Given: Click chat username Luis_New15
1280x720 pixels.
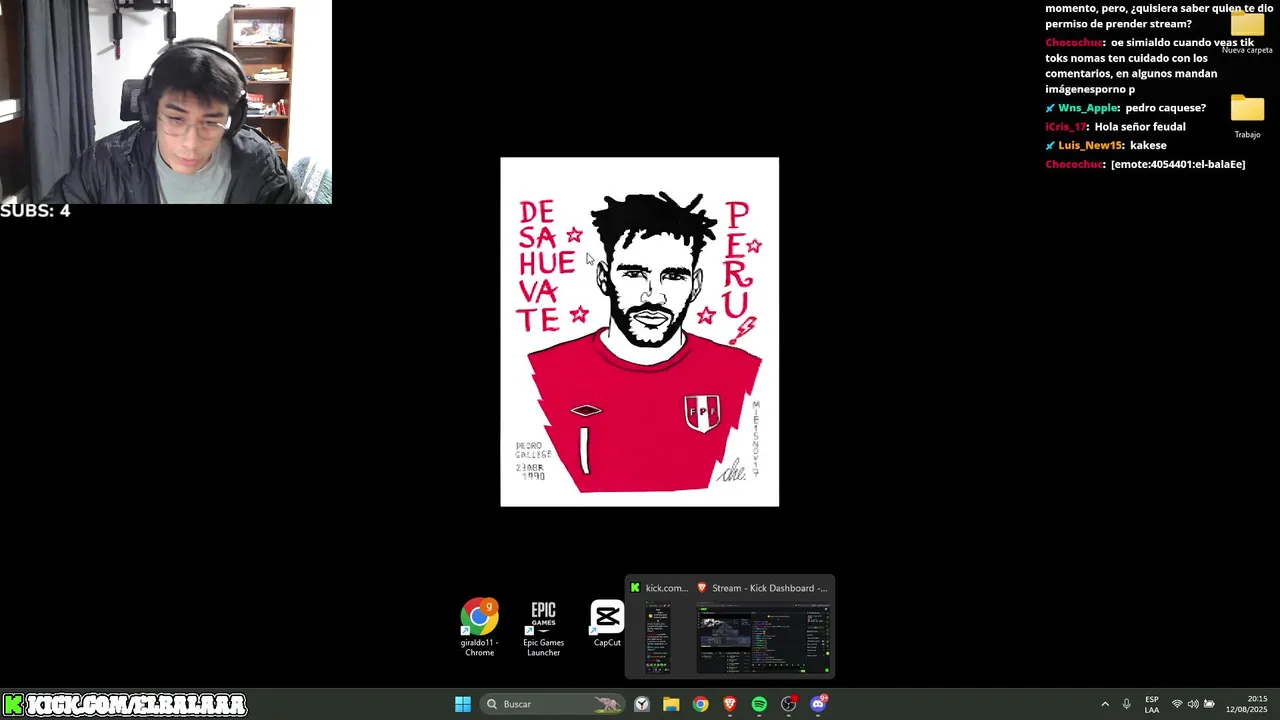Looking at the screenshot, I should (x=1091, y=146).
